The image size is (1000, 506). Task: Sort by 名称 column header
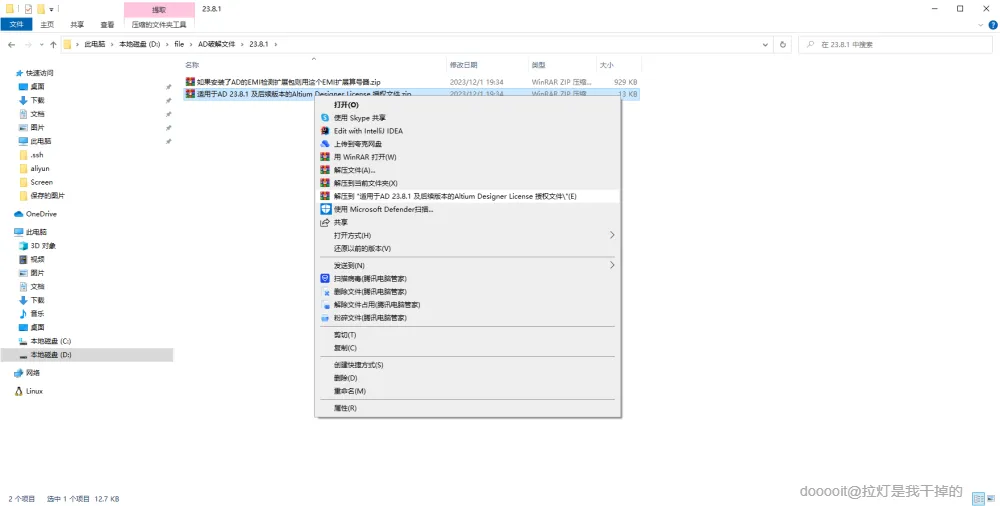point(192,65)
